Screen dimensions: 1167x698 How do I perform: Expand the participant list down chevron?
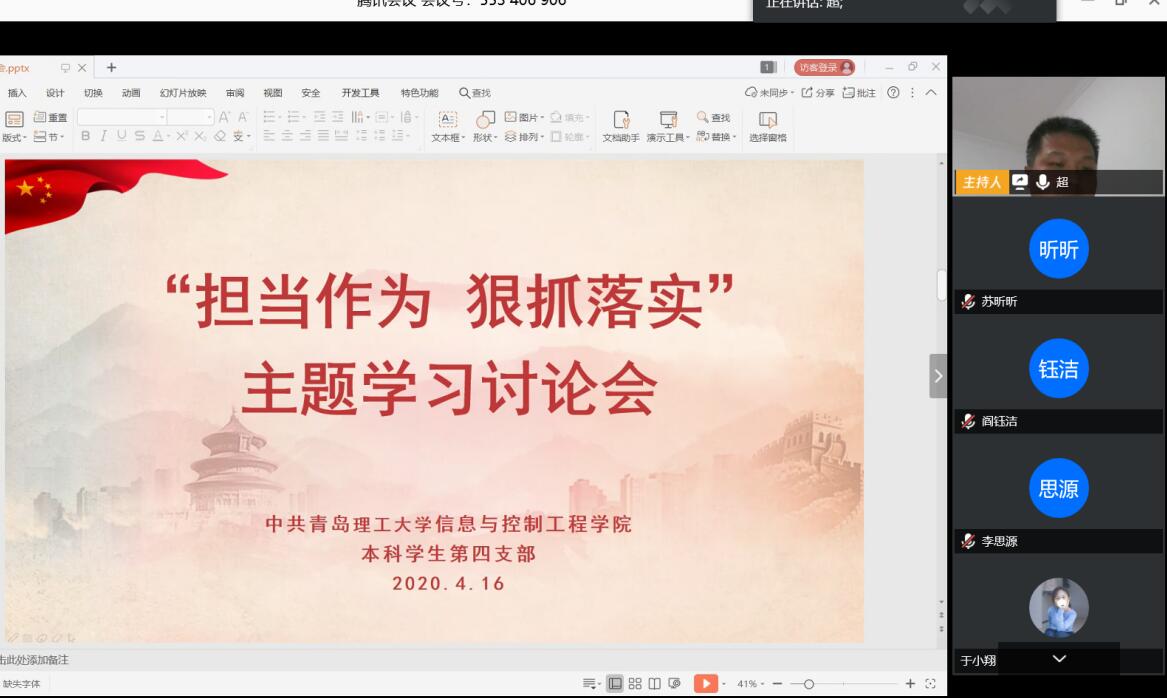tap(1059, 659)
